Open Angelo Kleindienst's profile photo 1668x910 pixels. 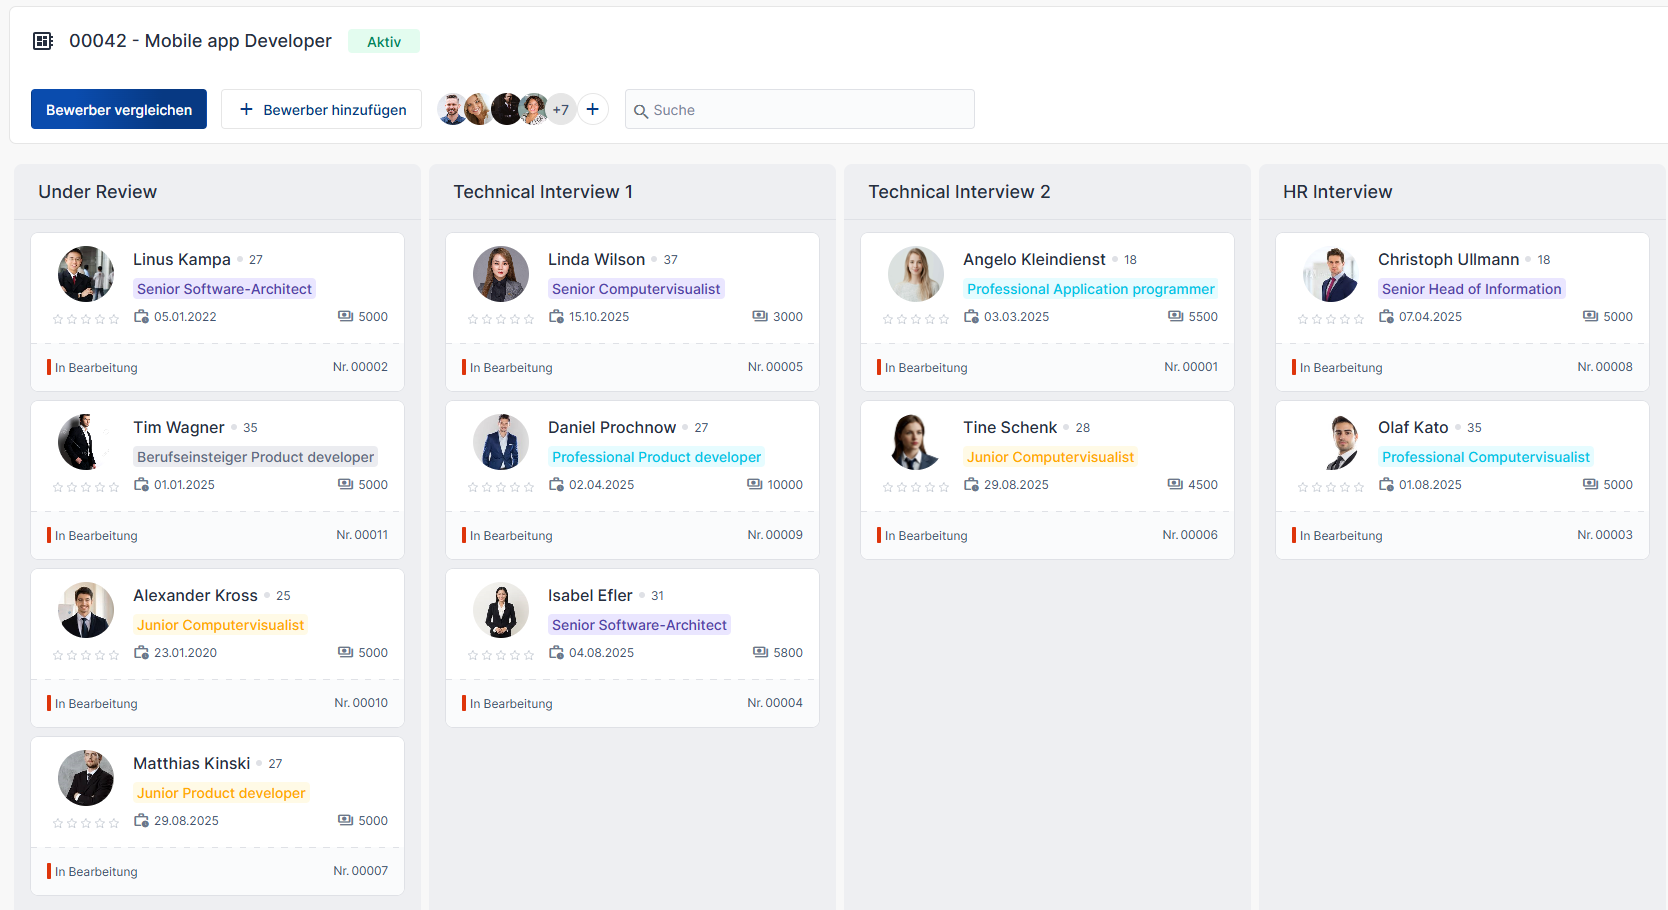[x=915, y=274]
